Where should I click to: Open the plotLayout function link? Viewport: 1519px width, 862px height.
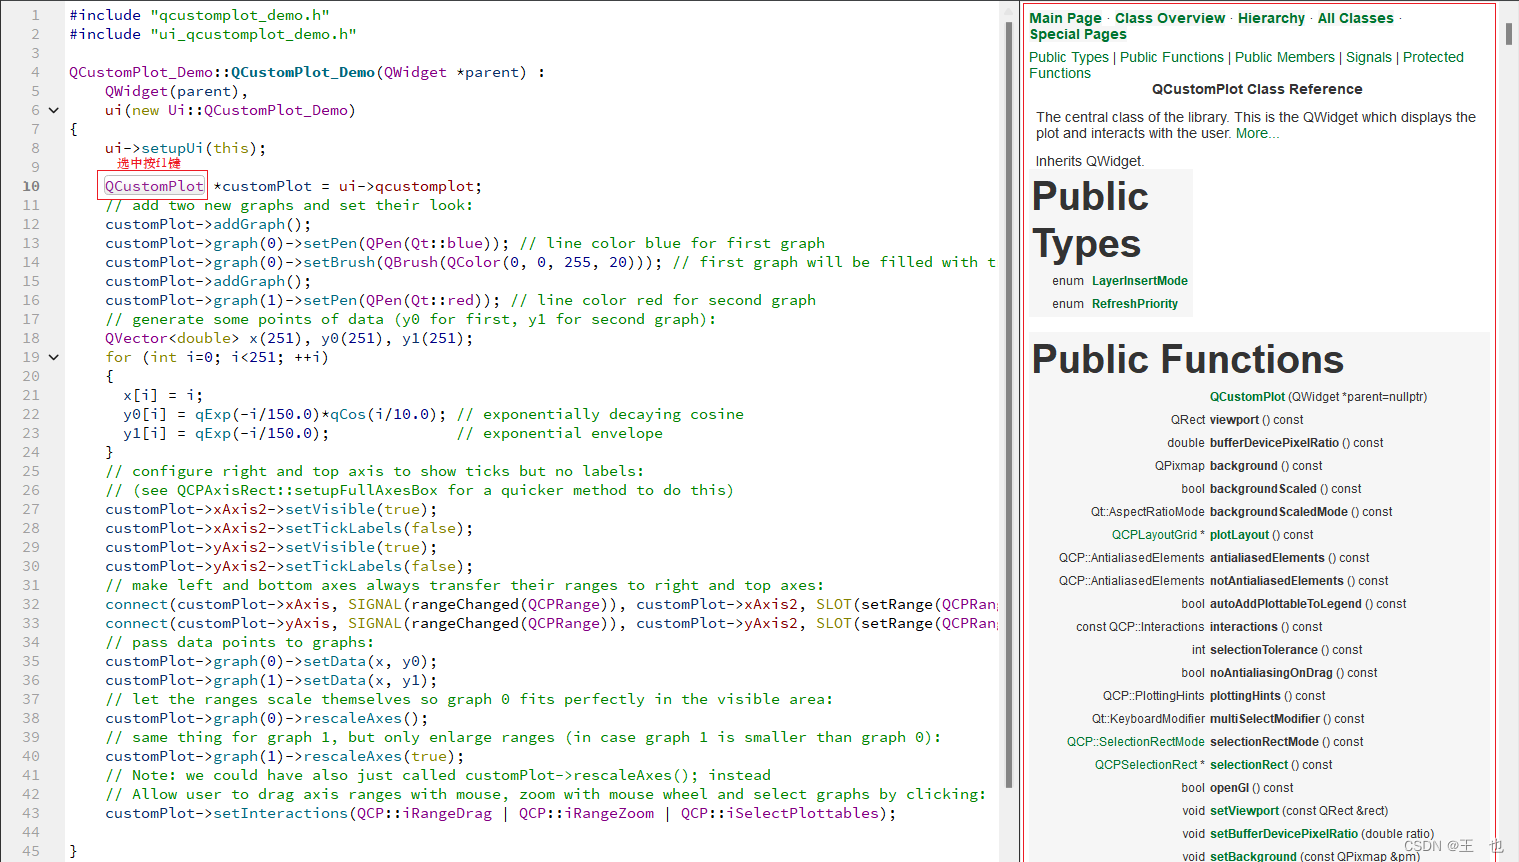pyautogui.click(x=1239, y=535)
